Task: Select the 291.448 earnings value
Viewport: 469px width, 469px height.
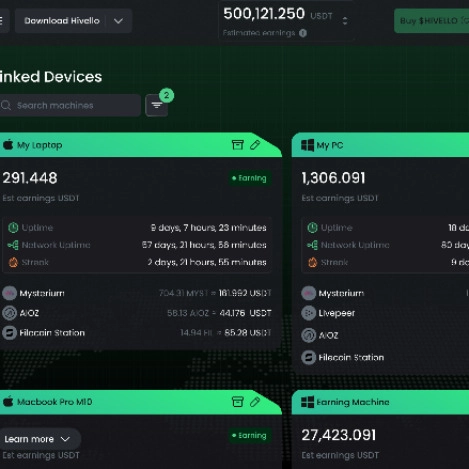Action: 30,178
